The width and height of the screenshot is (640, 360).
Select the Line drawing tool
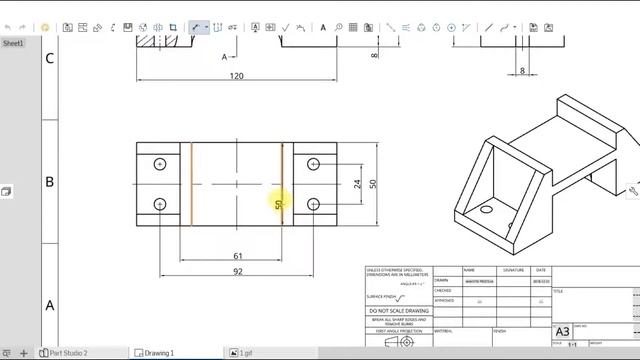489,27
